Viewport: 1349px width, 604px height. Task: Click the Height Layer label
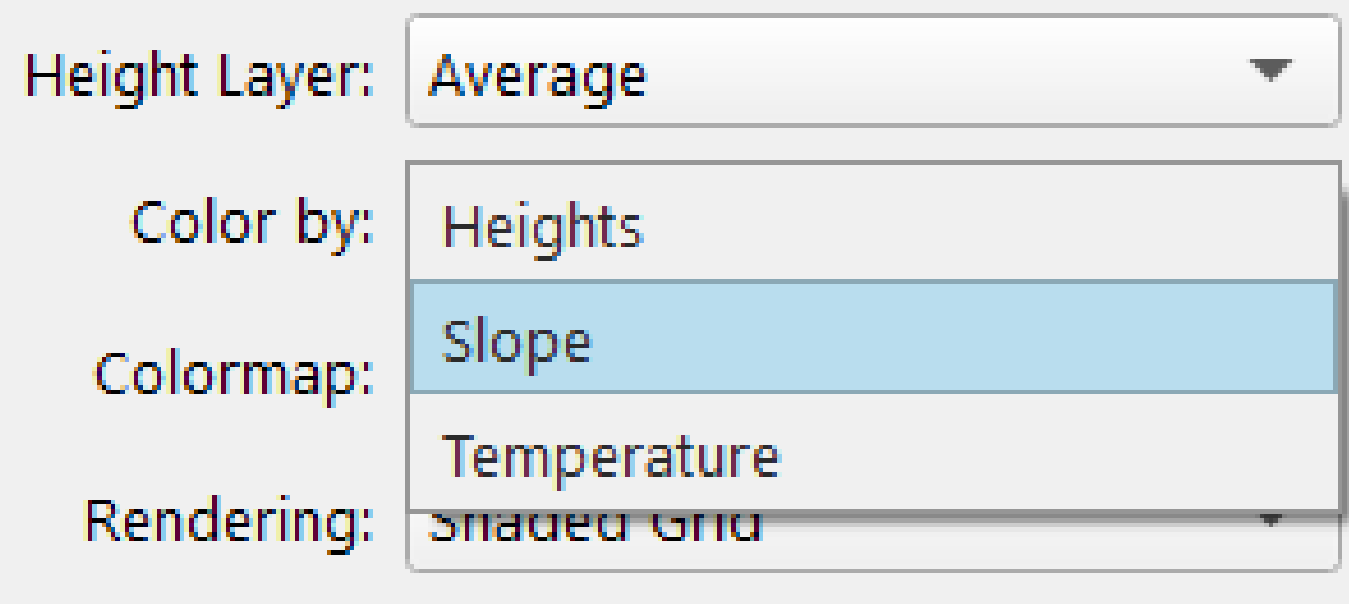point(199,75)
